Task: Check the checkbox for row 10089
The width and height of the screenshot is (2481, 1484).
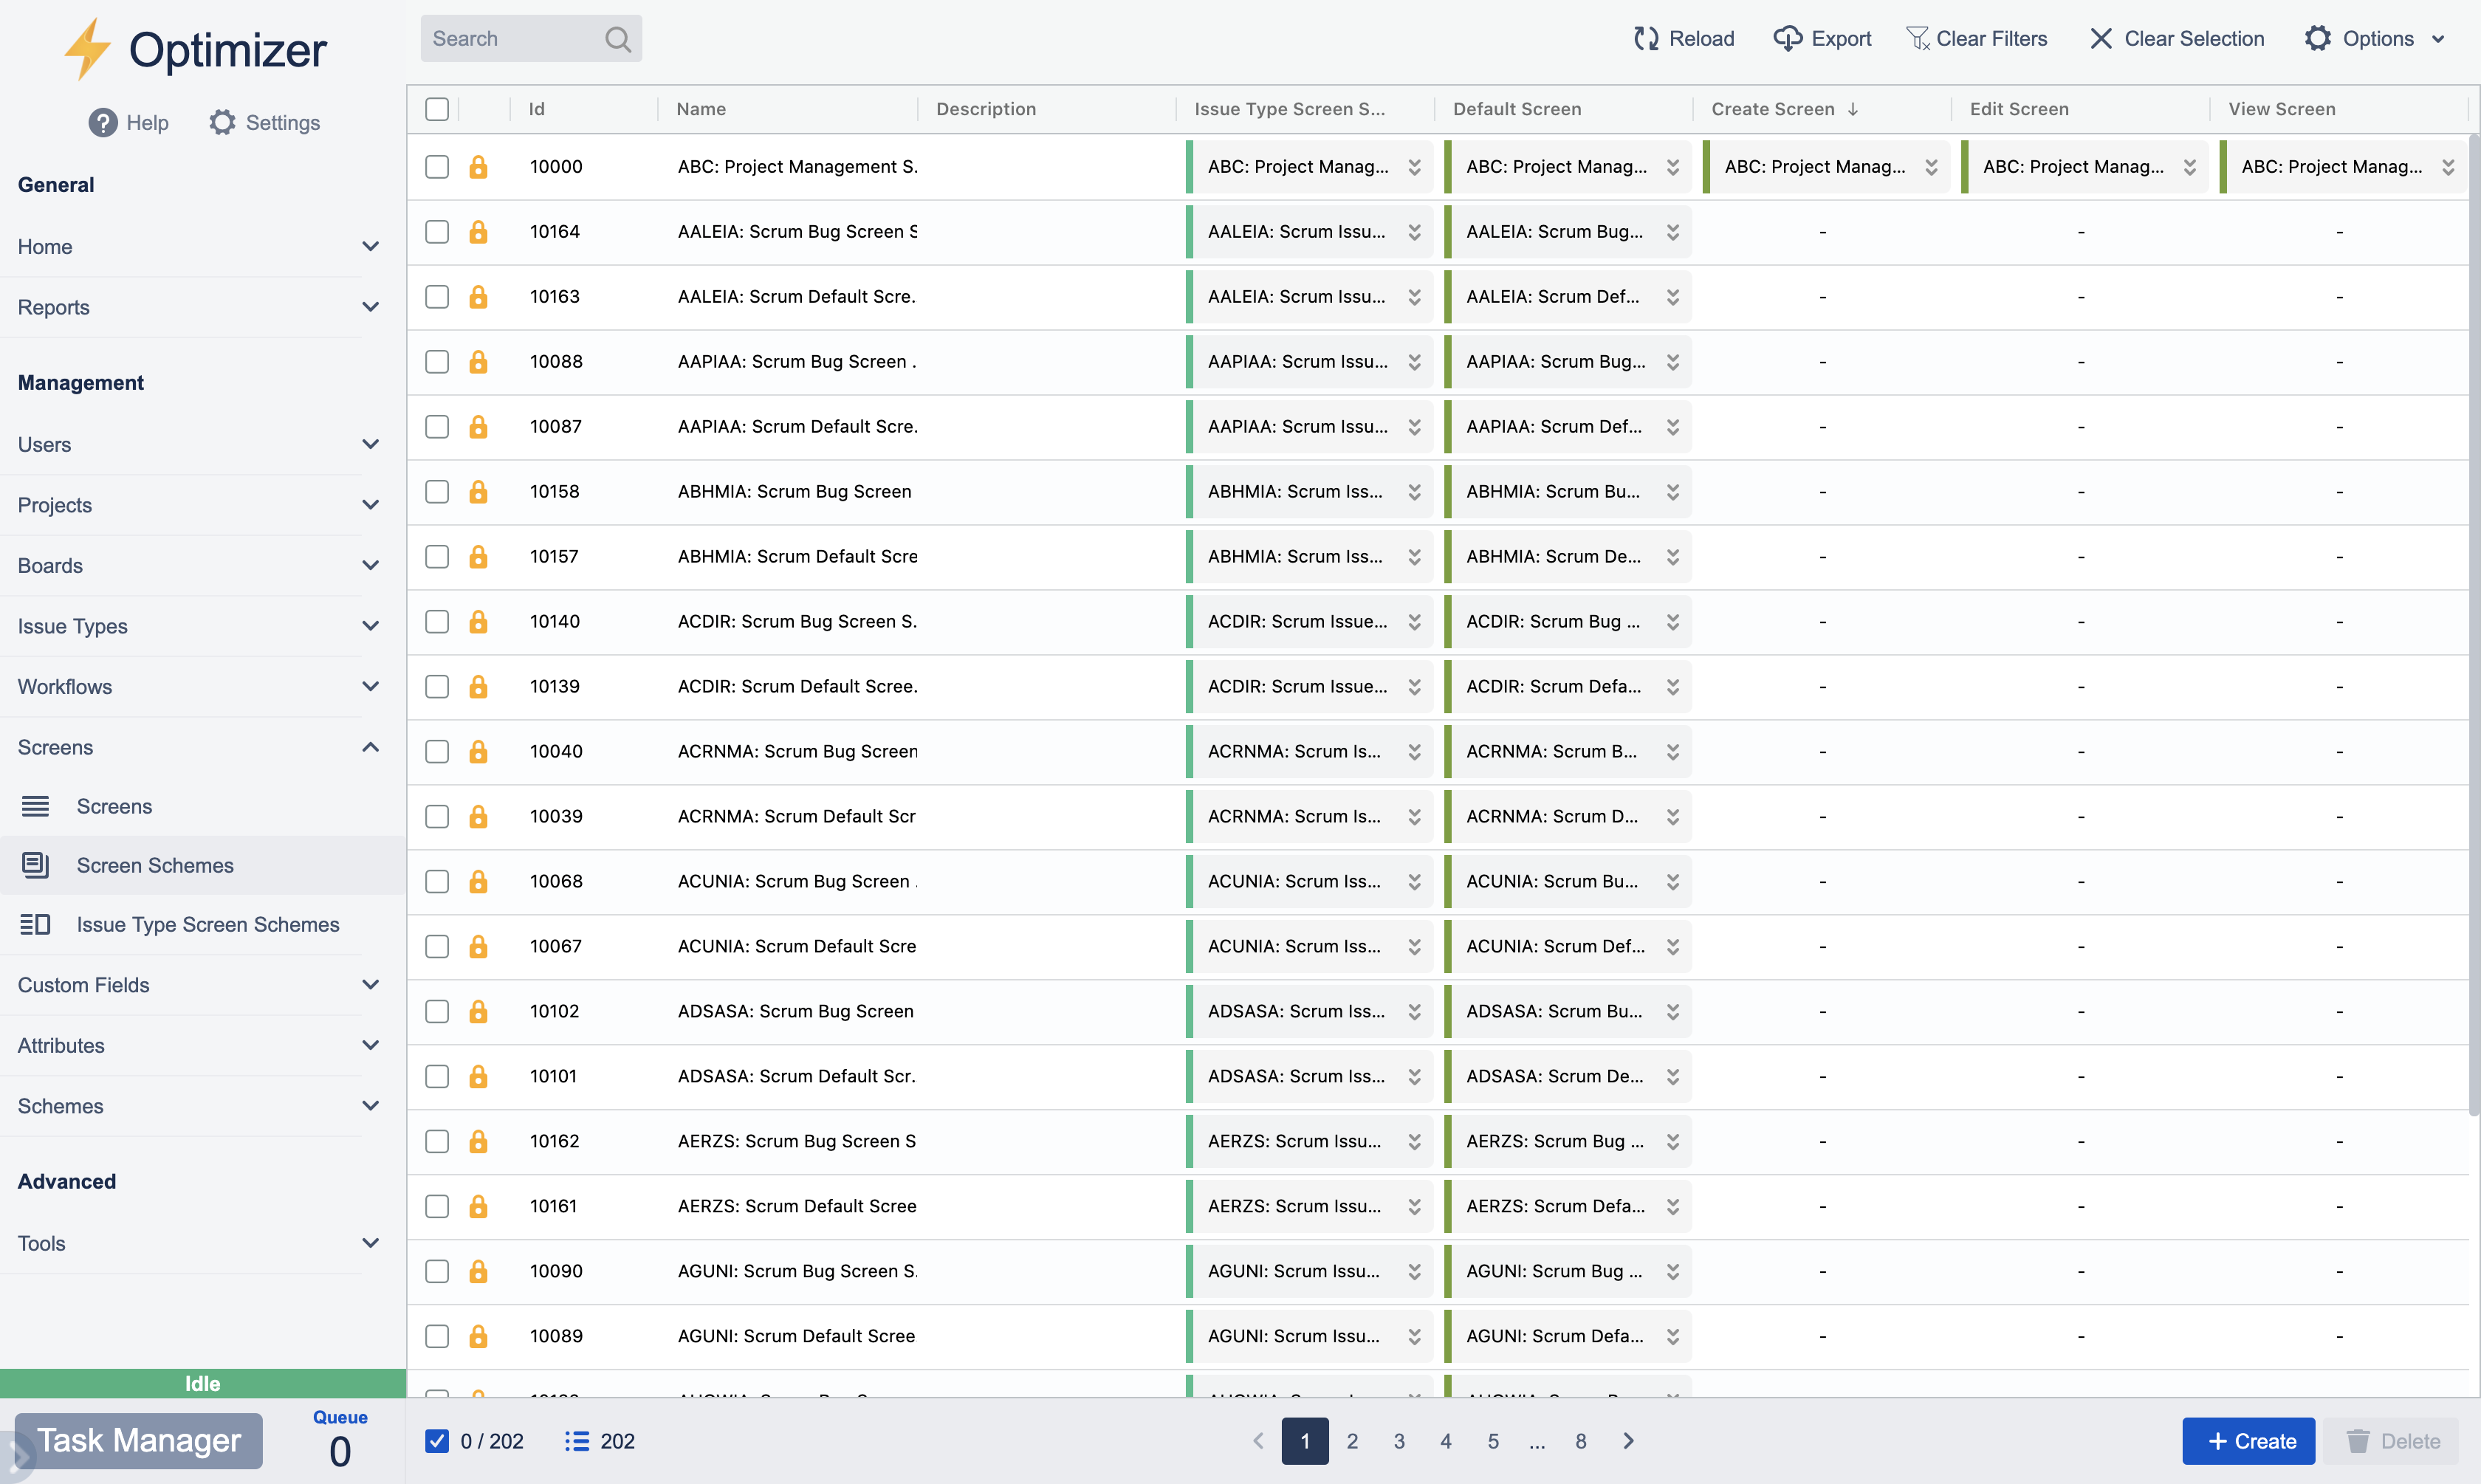Action: [x=437, y=1335]
